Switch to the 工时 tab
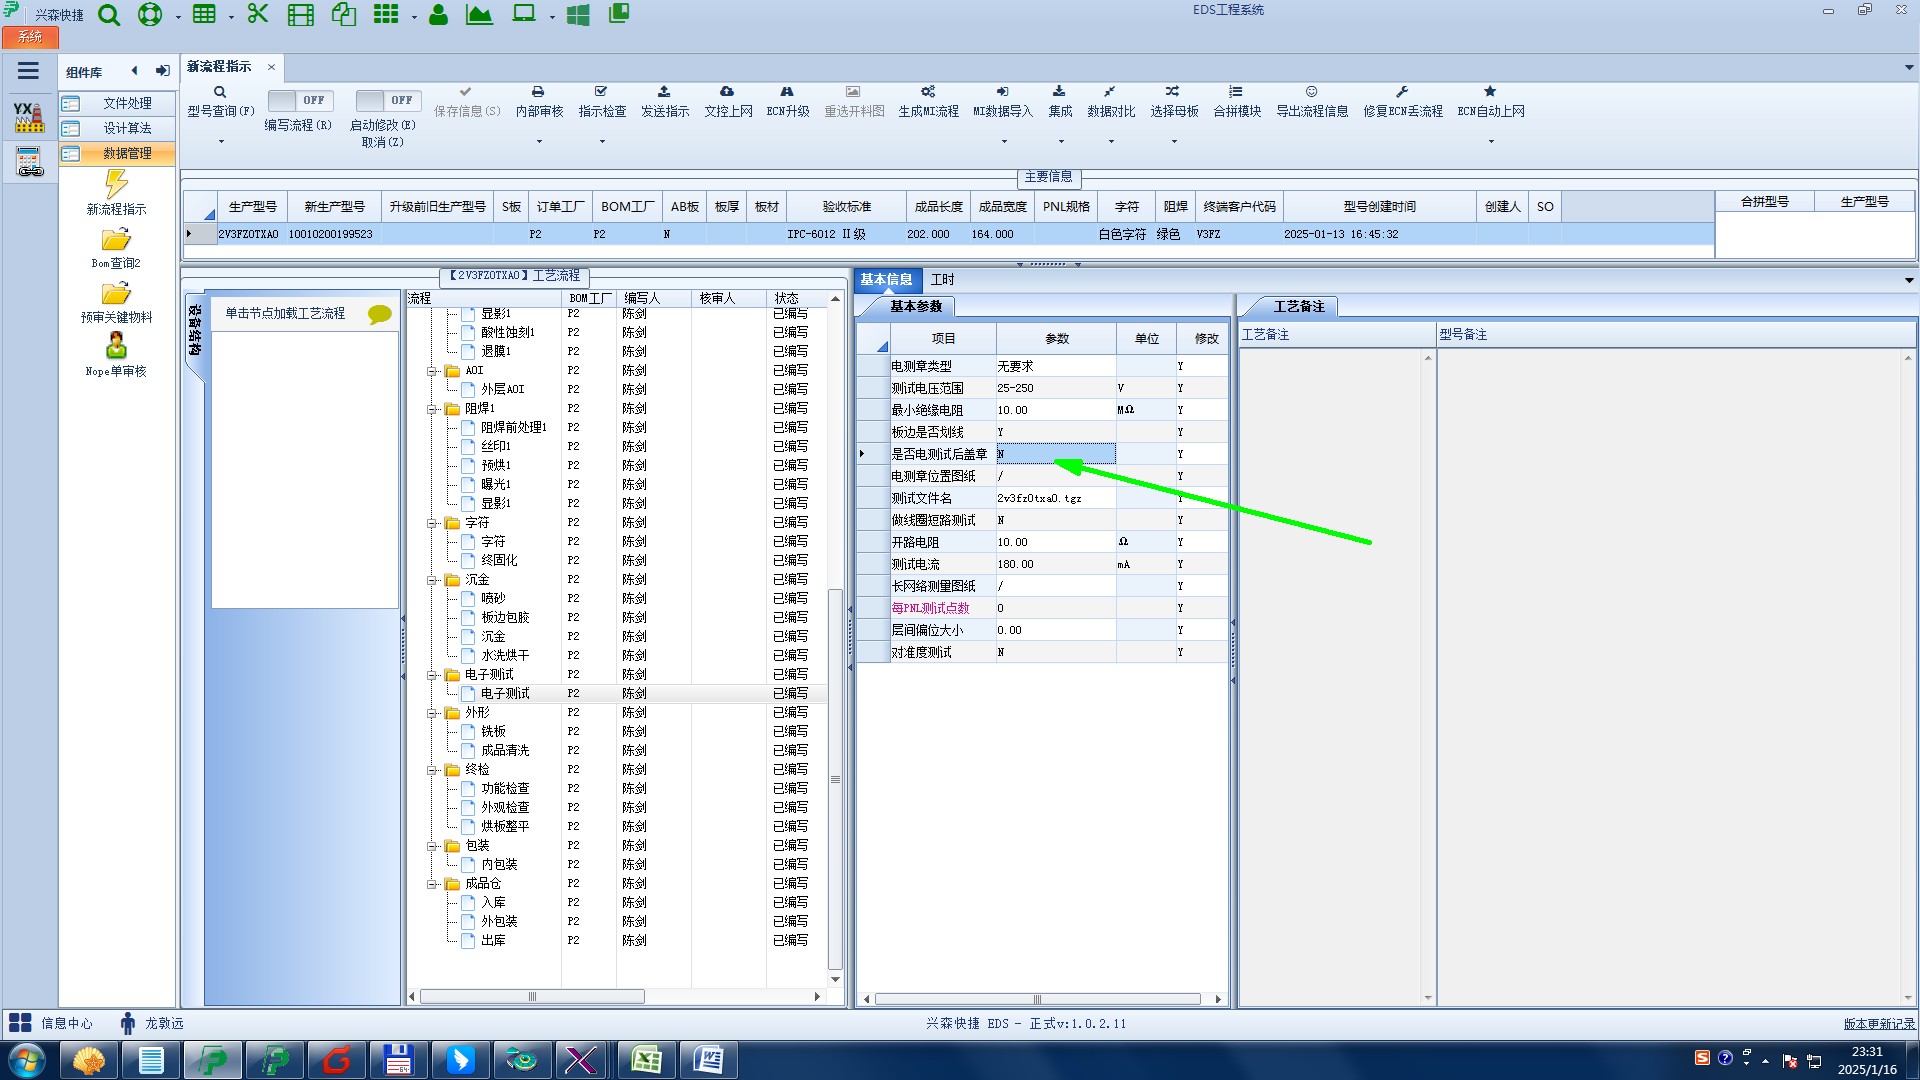 pyautogui.click(x=942, y=280)
